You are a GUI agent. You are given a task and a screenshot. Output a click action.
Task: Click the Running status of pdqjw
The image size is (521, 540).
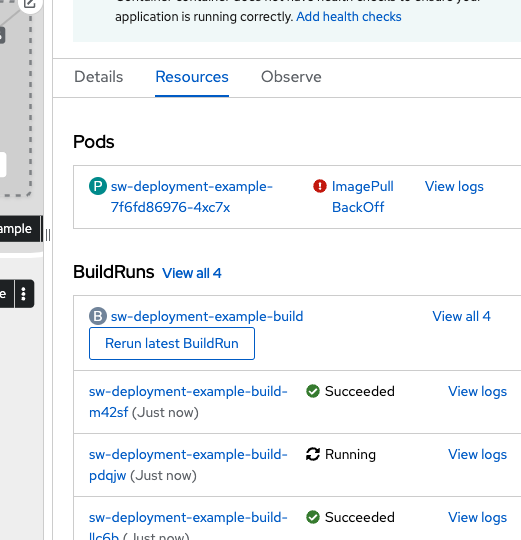coord(350,454)
